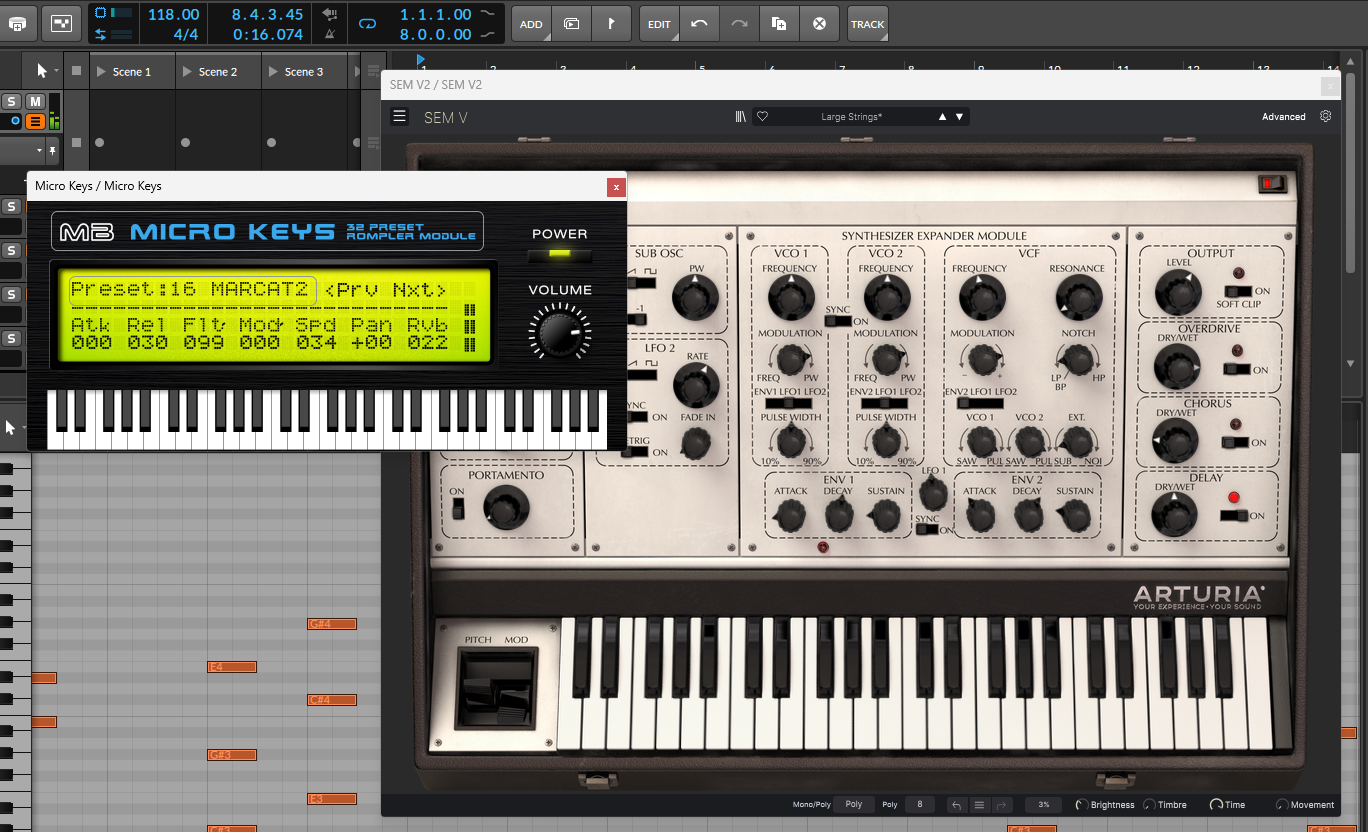The width and height of the screenshot is (1368, 832).
Task: Toggle the Chorus ON switch
Action: [1234, 442]
